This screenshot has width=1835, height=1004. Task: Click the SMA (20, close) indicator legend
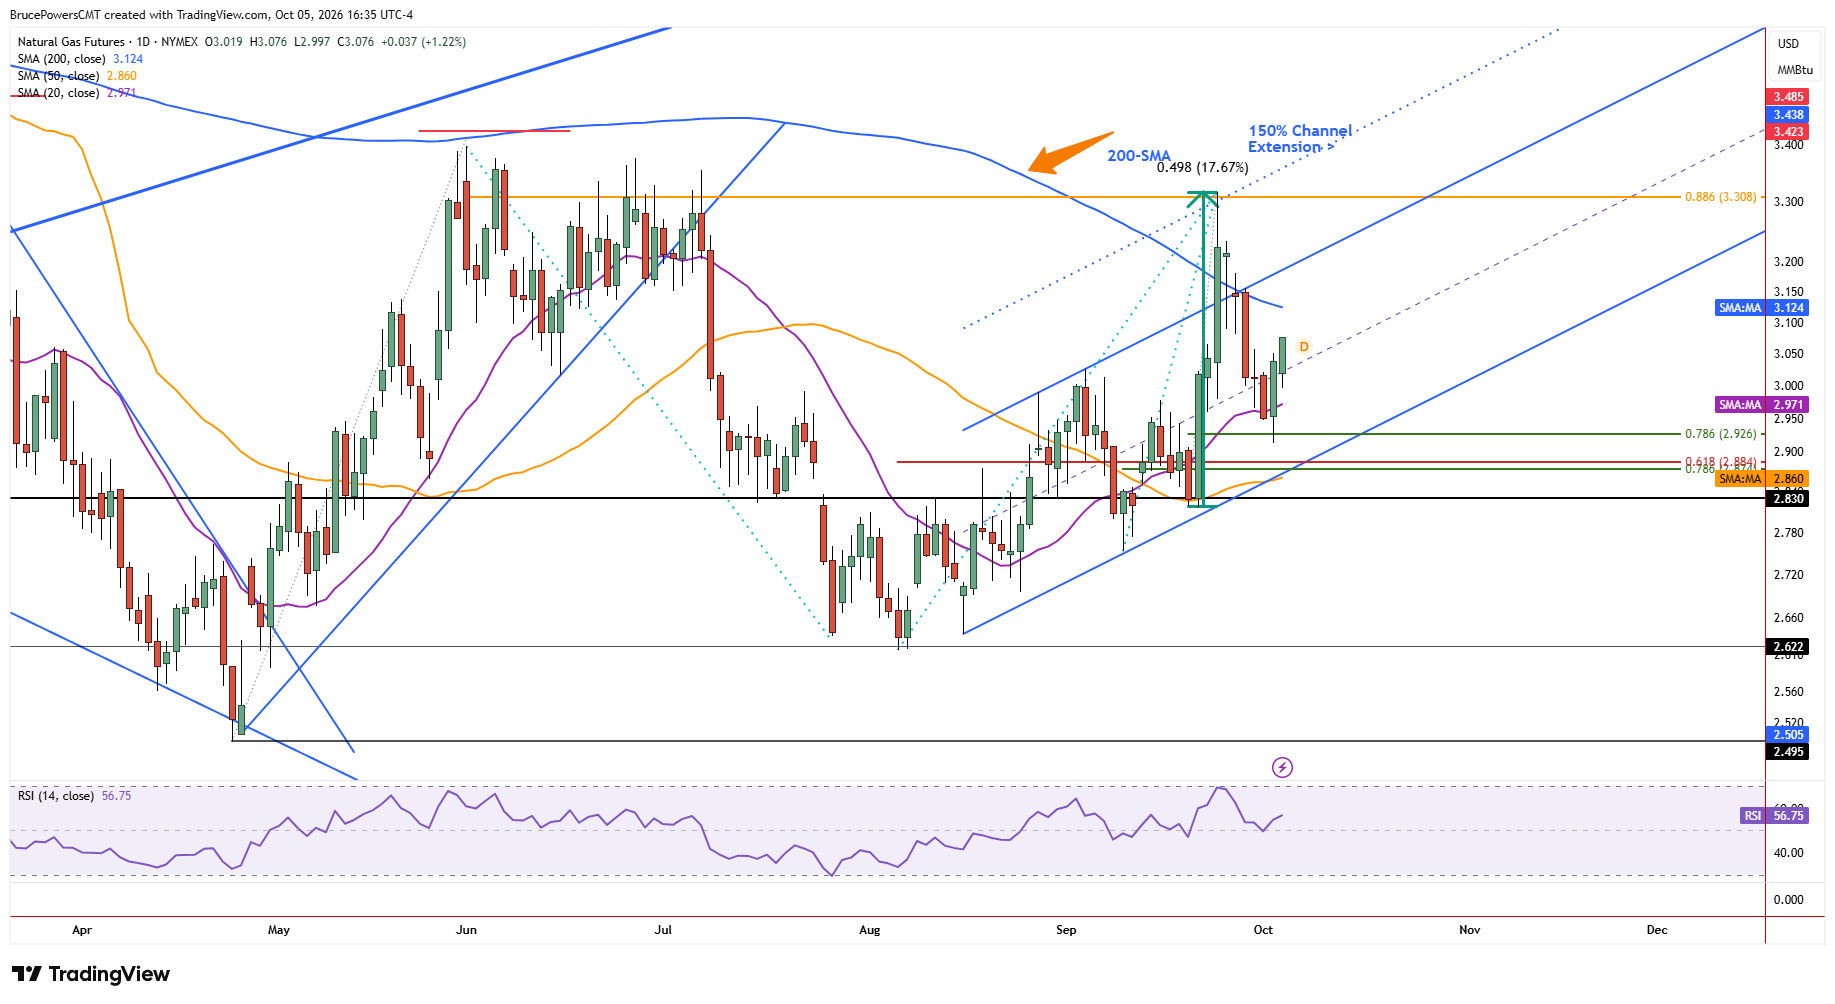click(77, 93)
